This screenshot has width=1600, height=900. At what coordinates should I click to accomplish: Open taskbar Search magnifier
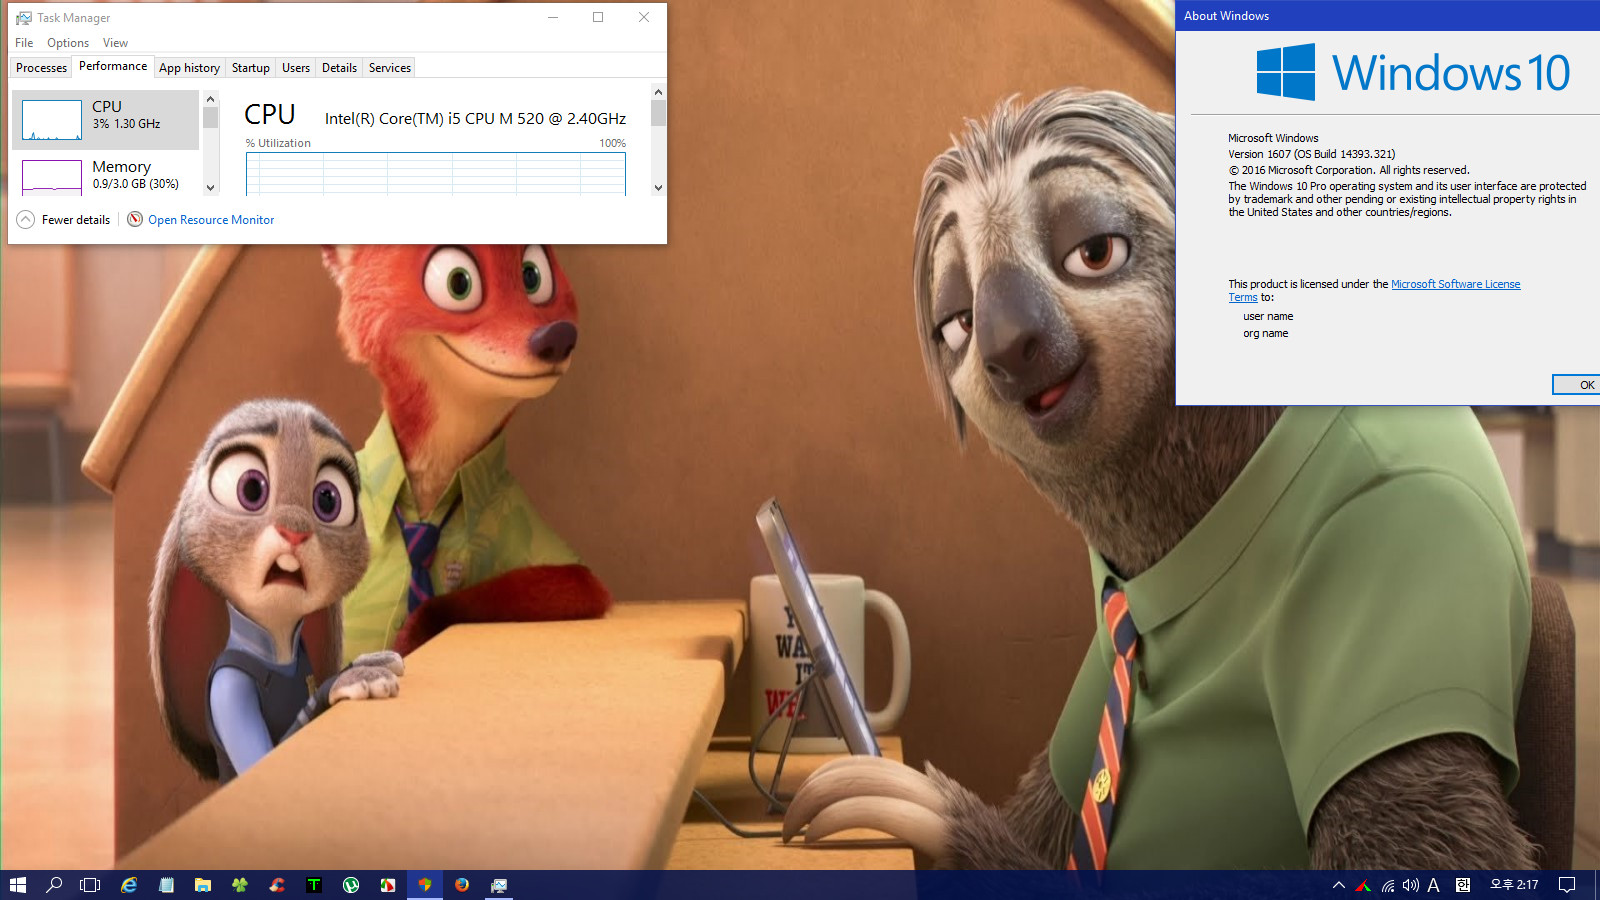coord(54,885)
